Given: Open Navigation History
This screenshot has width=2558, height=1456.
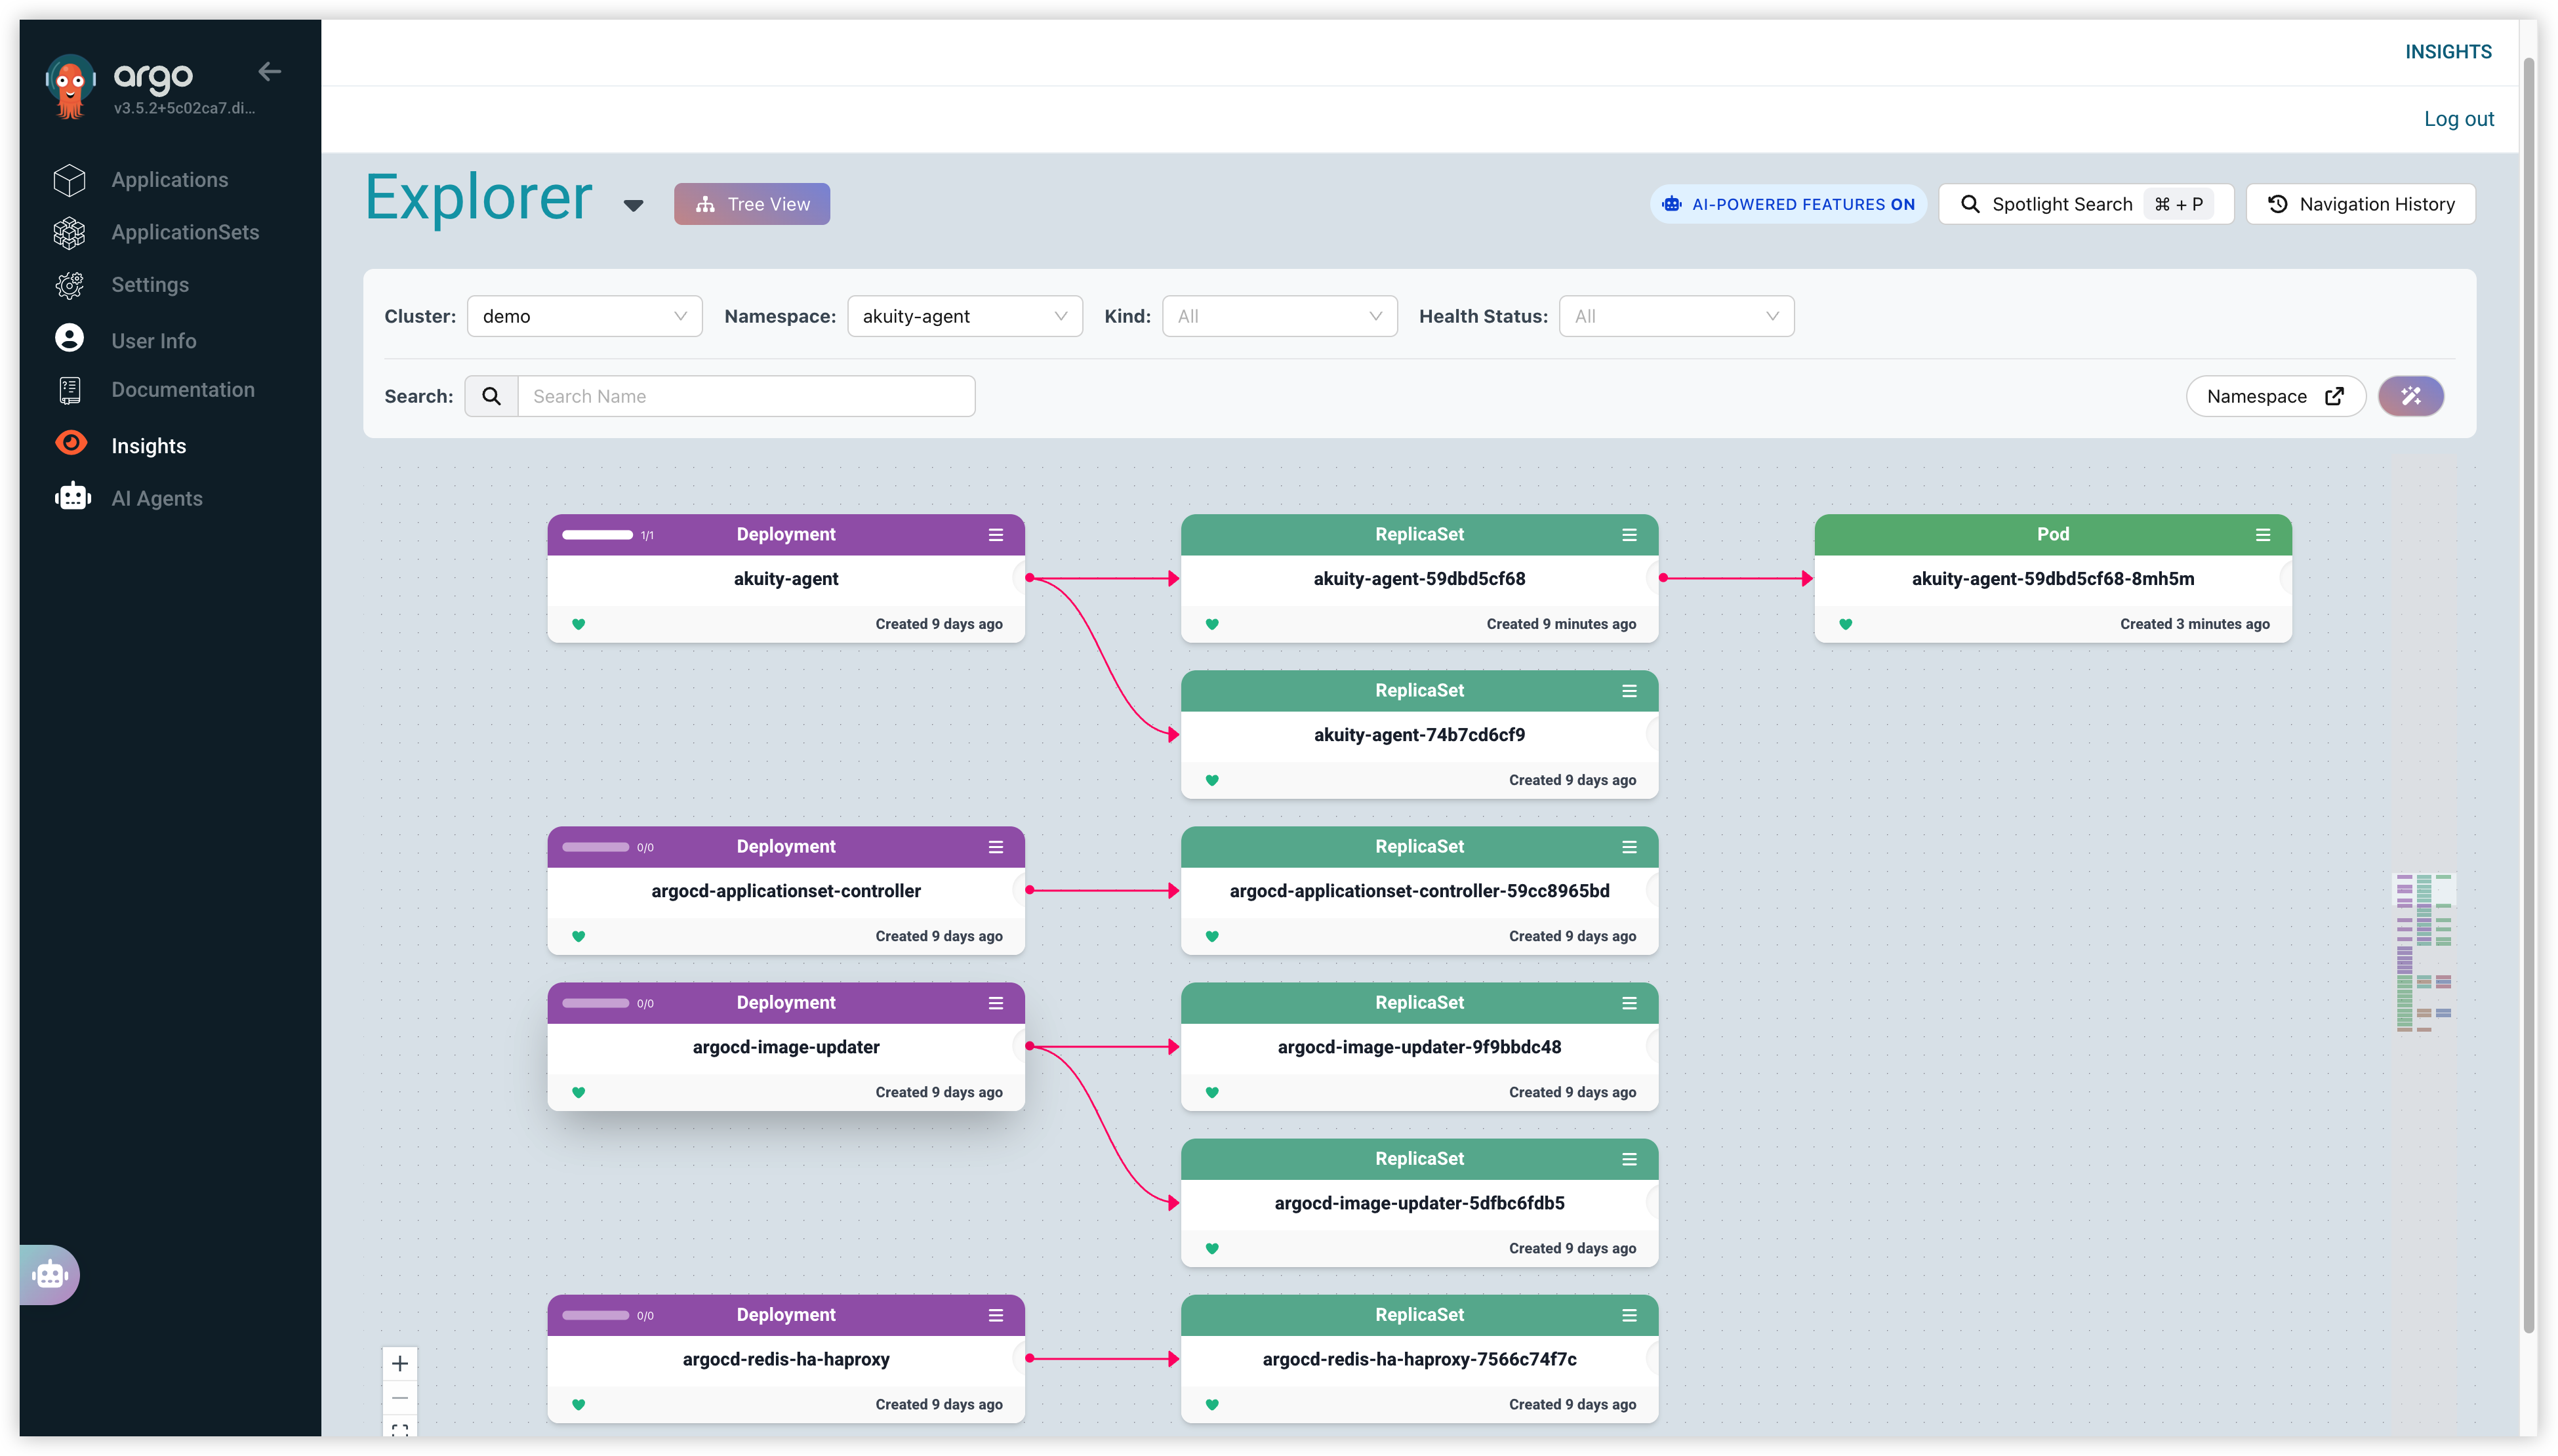Looking at the screenshot, I should pyautogui.click(x=2360, y=204).
